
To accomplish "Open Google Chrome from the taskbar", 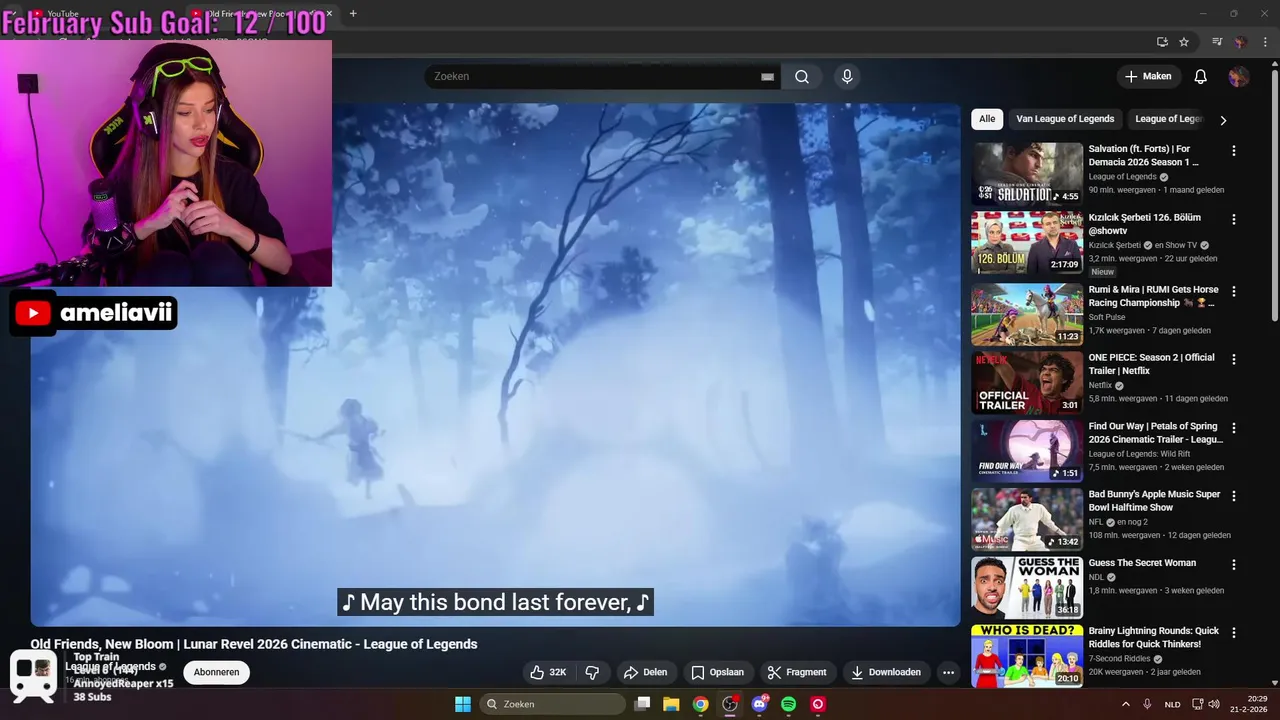I will (701, 704).
